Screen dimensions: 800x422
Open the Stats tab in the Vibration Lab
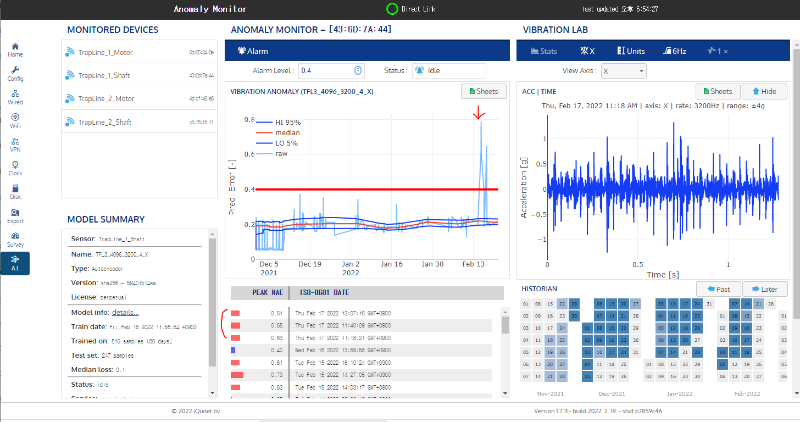tap(544, 51)
